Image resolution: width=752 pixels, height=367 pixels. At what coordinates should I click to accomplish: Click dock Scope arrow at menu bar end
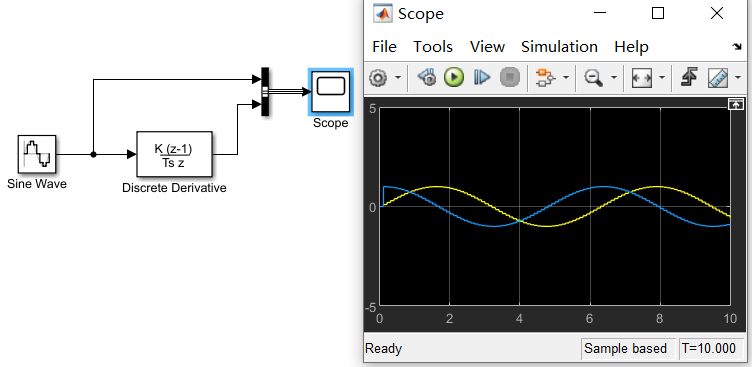click(737, 47)
